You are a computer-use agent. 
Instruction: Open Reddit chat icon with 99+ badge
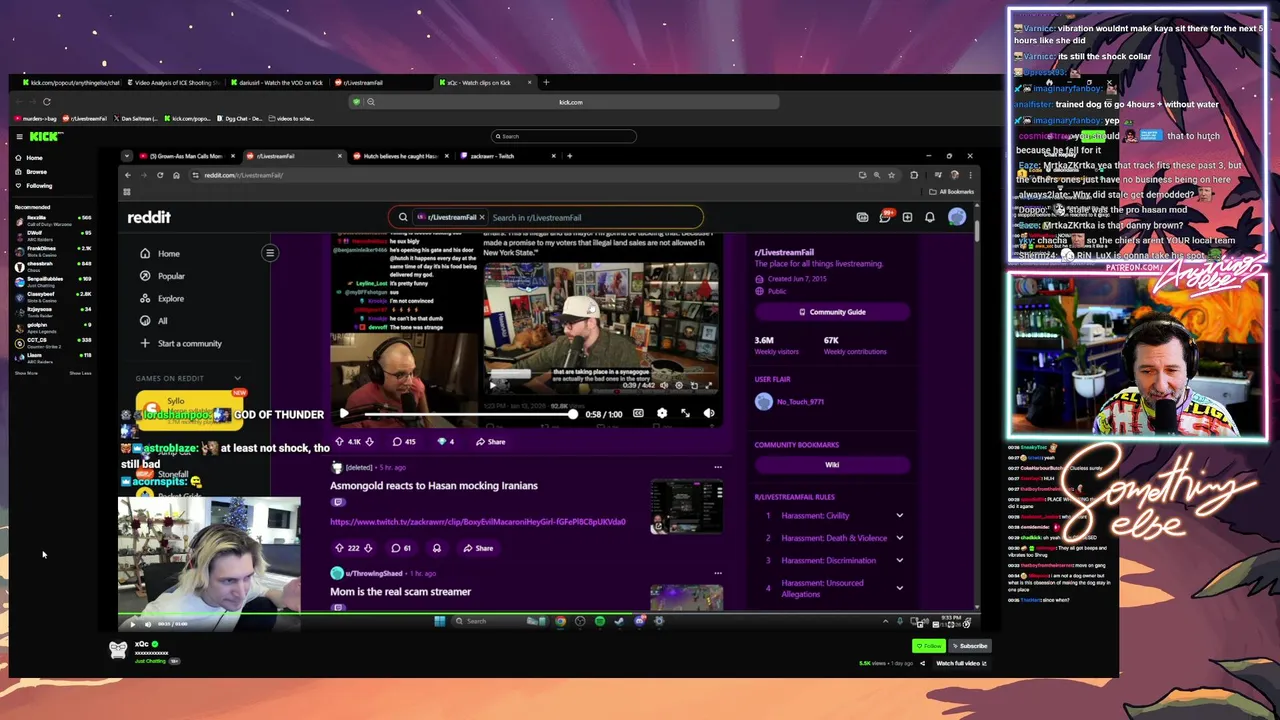[885, 217]
